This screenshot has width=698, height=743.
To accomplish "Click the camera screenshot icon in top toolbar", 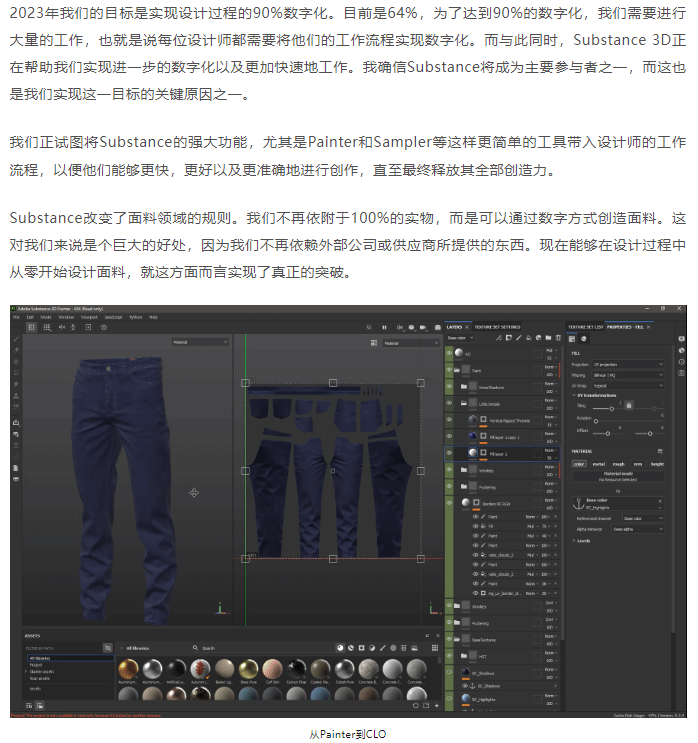I will [438, 327].
